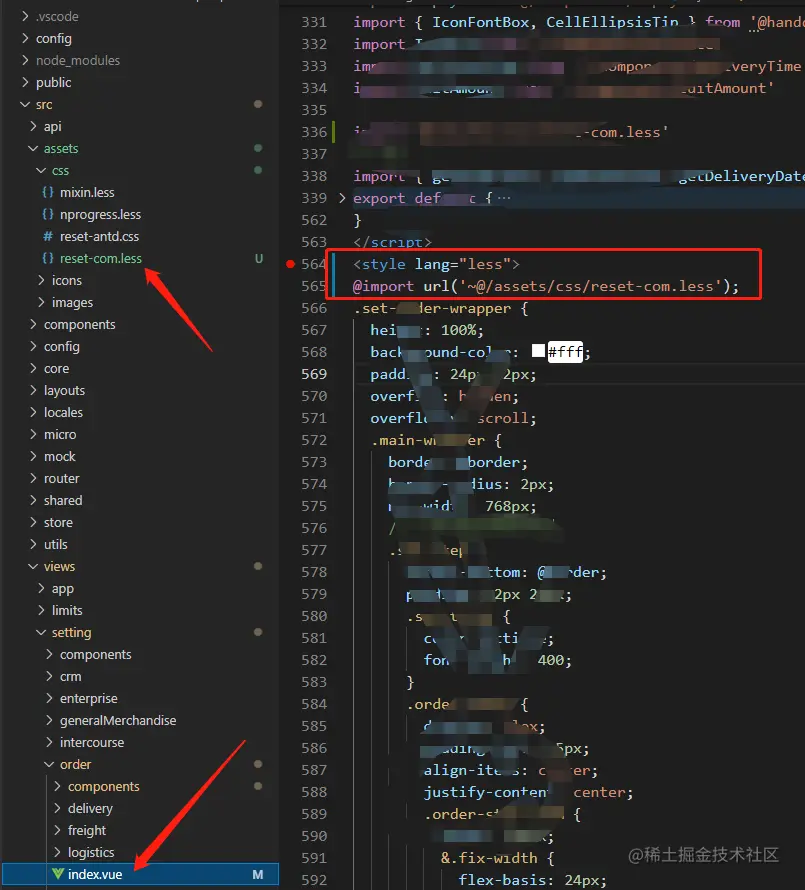This screenshot has width=805, height=890.
Task: Unfold the collapsed export default block
Action: coord(342,198)
